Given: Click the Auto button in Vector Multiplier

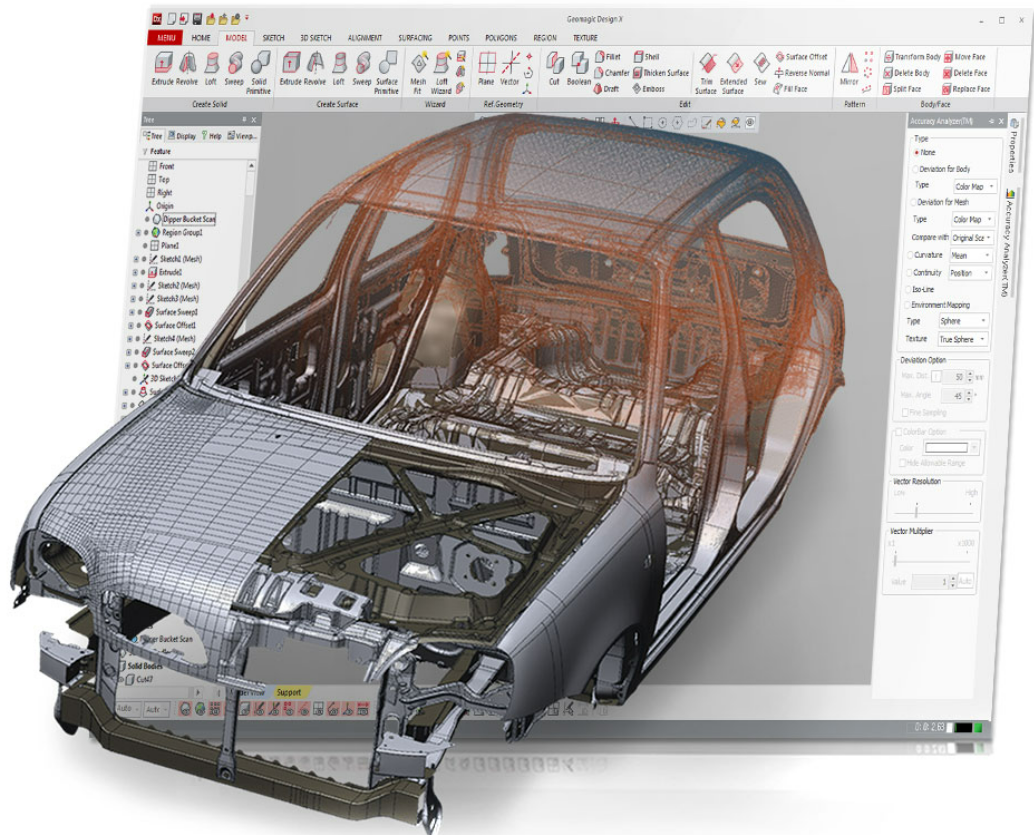Looking at the screenshot, I should [x=965, y=582].
